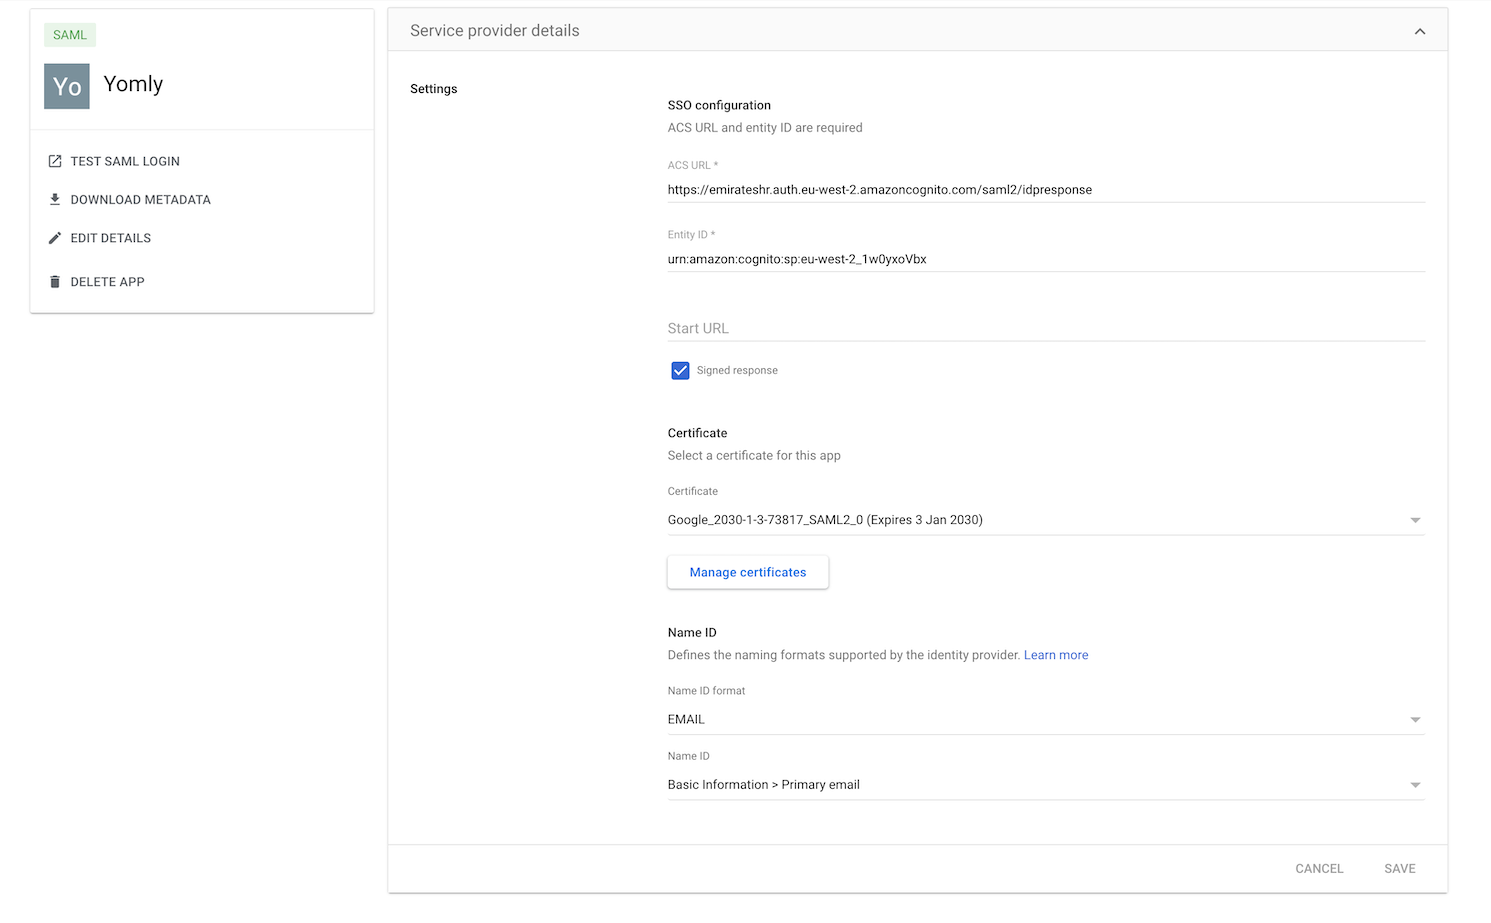Image resolution: width=1491 pixels, height=923 pixels.
Task: Collapse the Service provider details panel
Action: click(x=1419, y=31)
